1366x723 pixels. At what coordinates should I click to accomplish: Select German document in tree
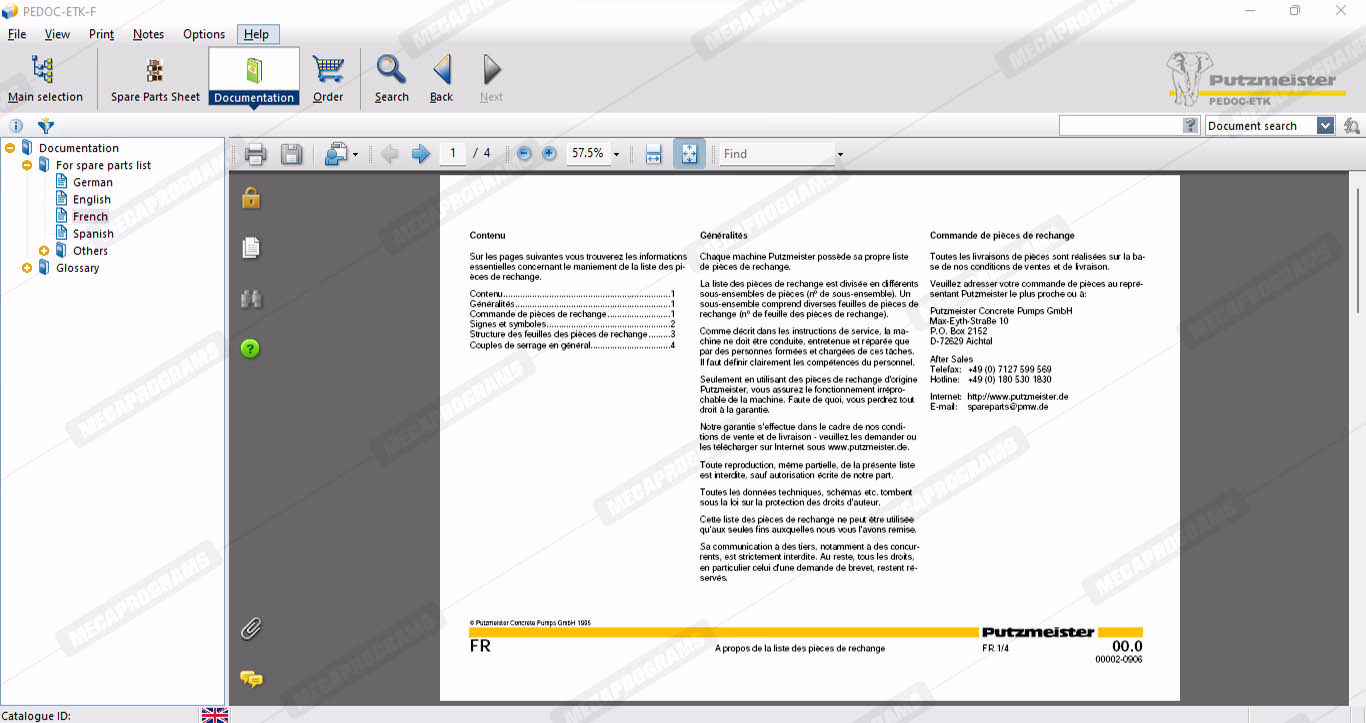tap(92, 182)
